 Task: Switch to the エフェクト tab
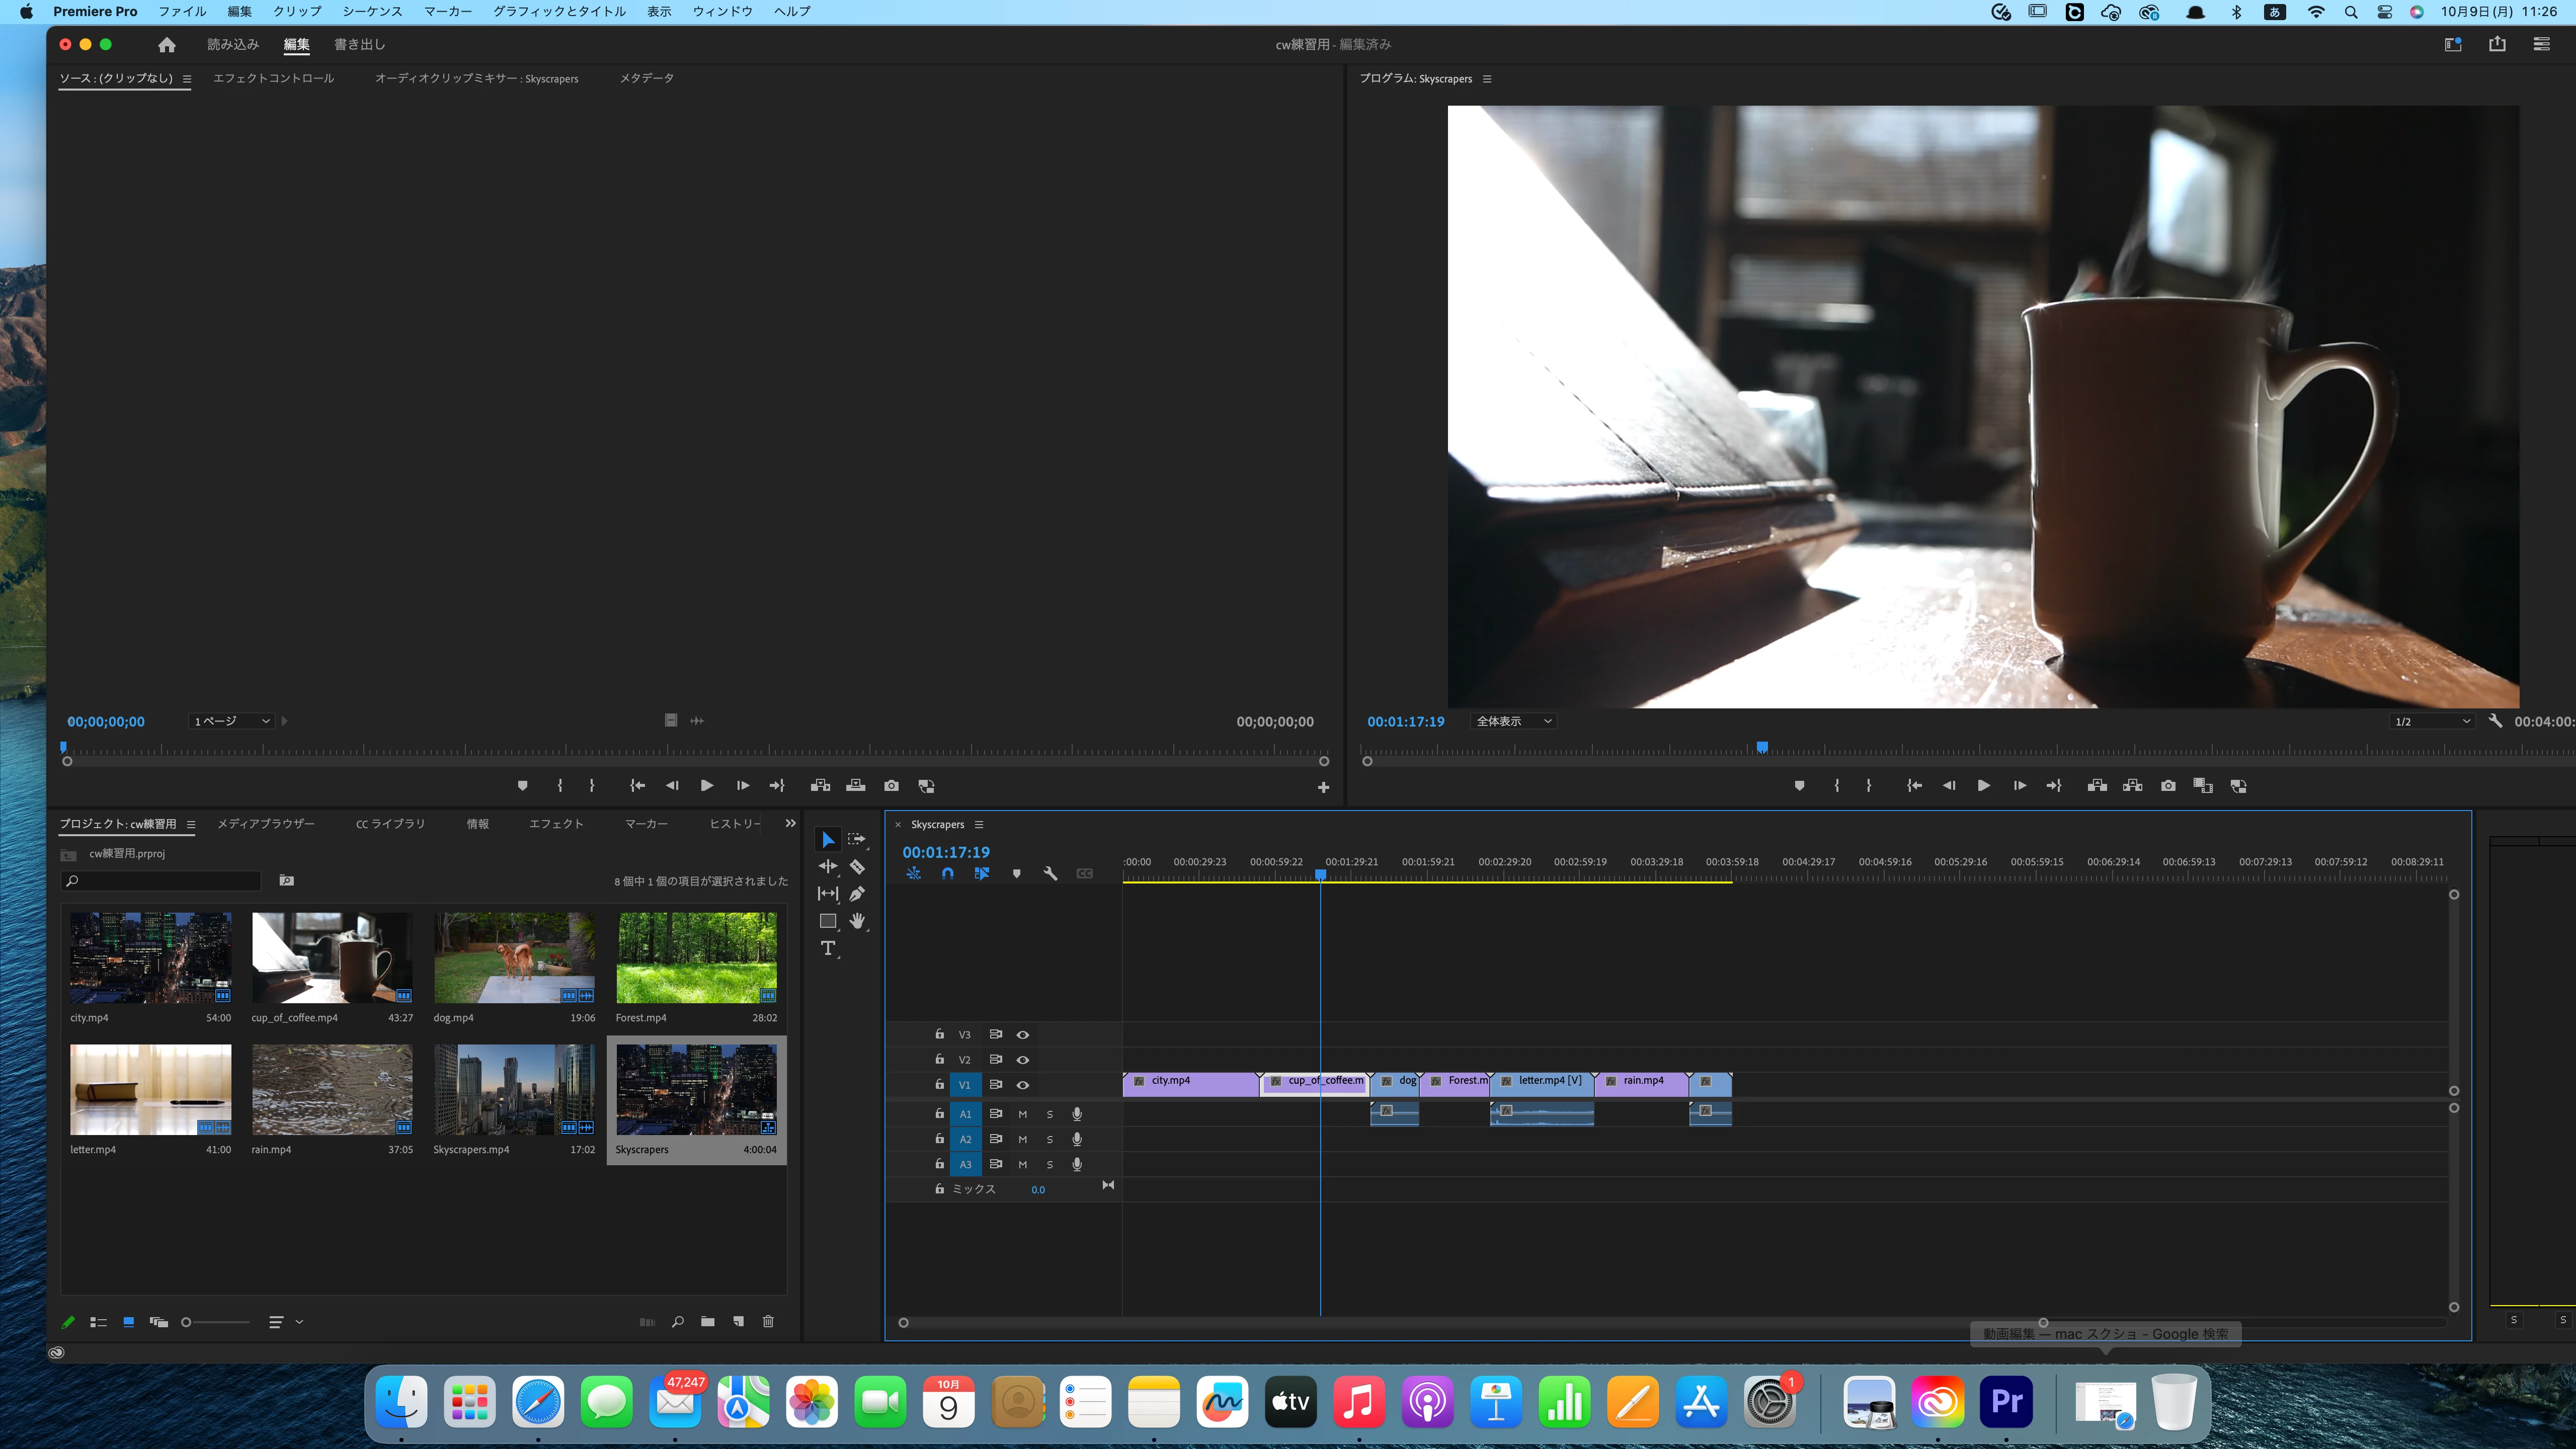pos(556,824)
